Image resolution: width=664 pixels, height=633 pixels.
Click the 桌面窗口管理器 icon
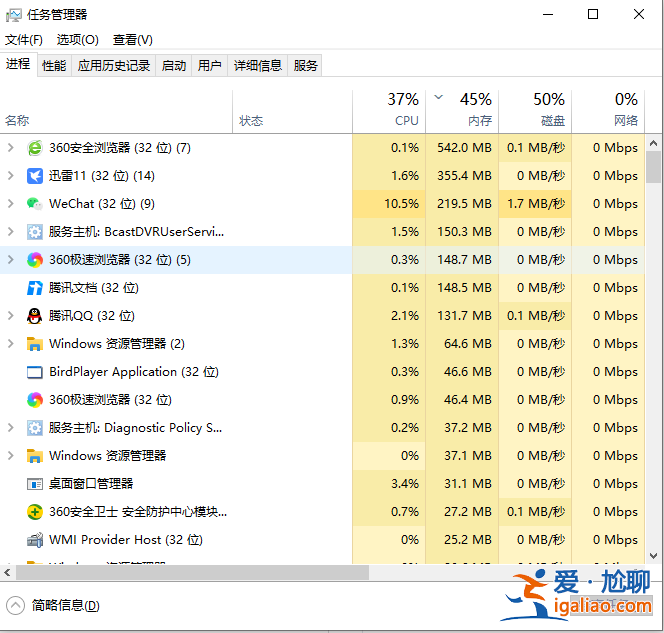click(35, 484)
